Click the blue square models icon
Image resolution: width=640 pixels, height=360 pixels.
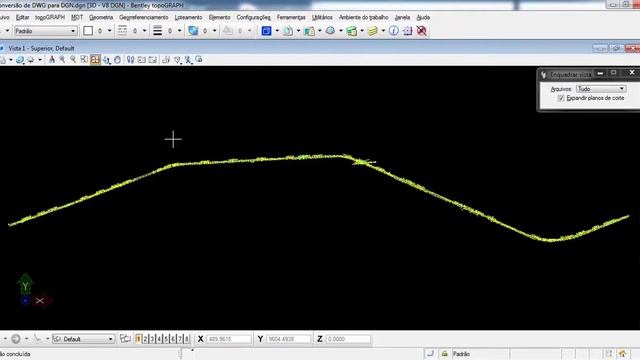click(x=266, y=31)
